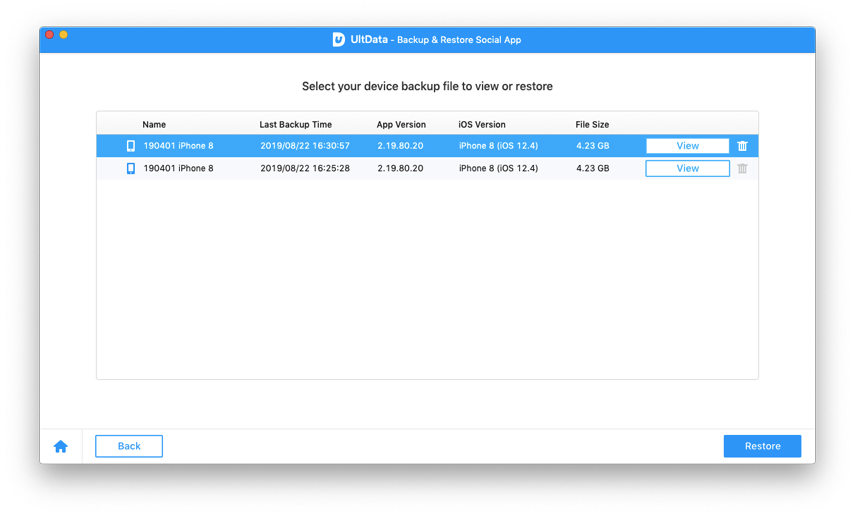The width and height of the screenshot is (855, 516).
Task: View the 16:30:57 backup
Action: click(x=688, y=146)
